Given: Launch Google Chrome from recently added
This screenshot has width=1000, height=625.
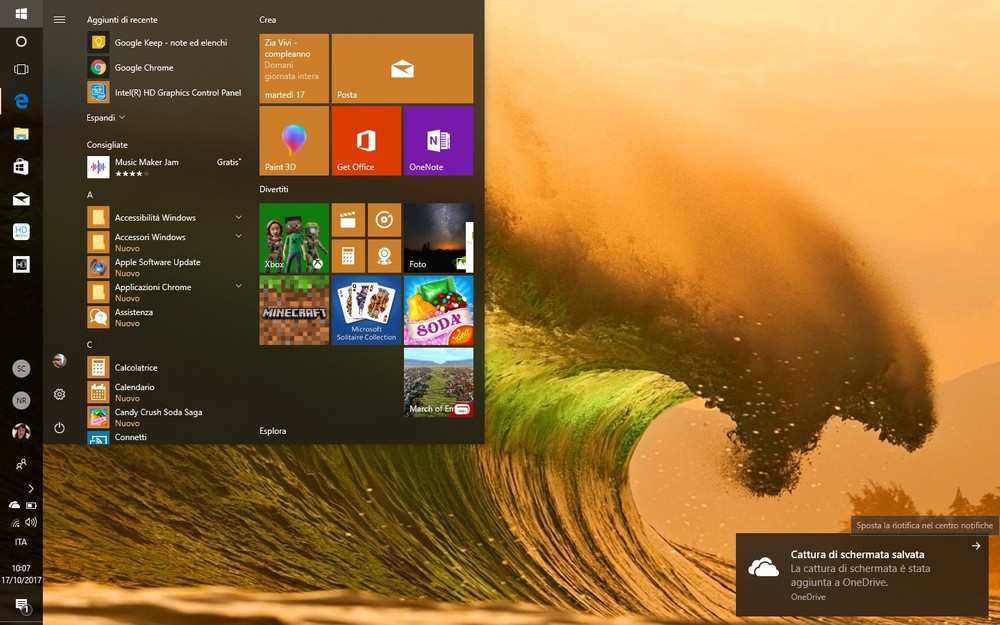Looking at the screenshot, I should pos(143,68).
